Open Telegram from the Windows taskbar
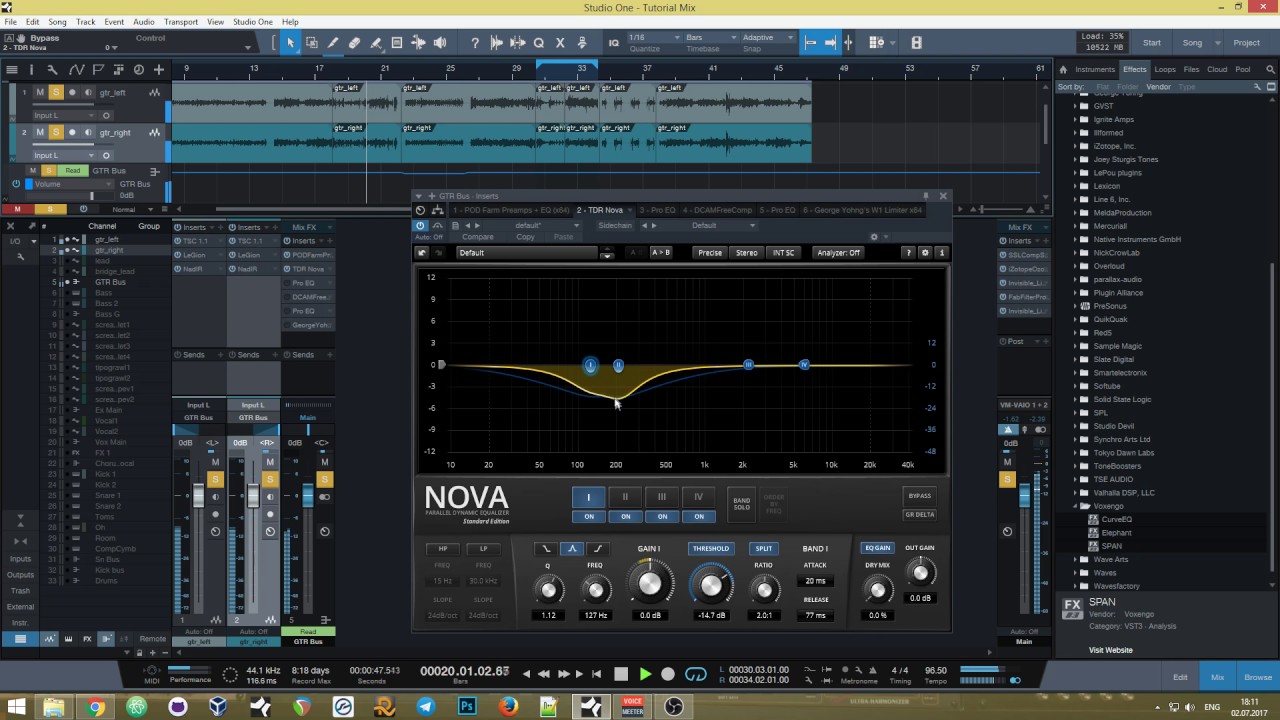Screen dimensions: 1280x720 point(426,706)
